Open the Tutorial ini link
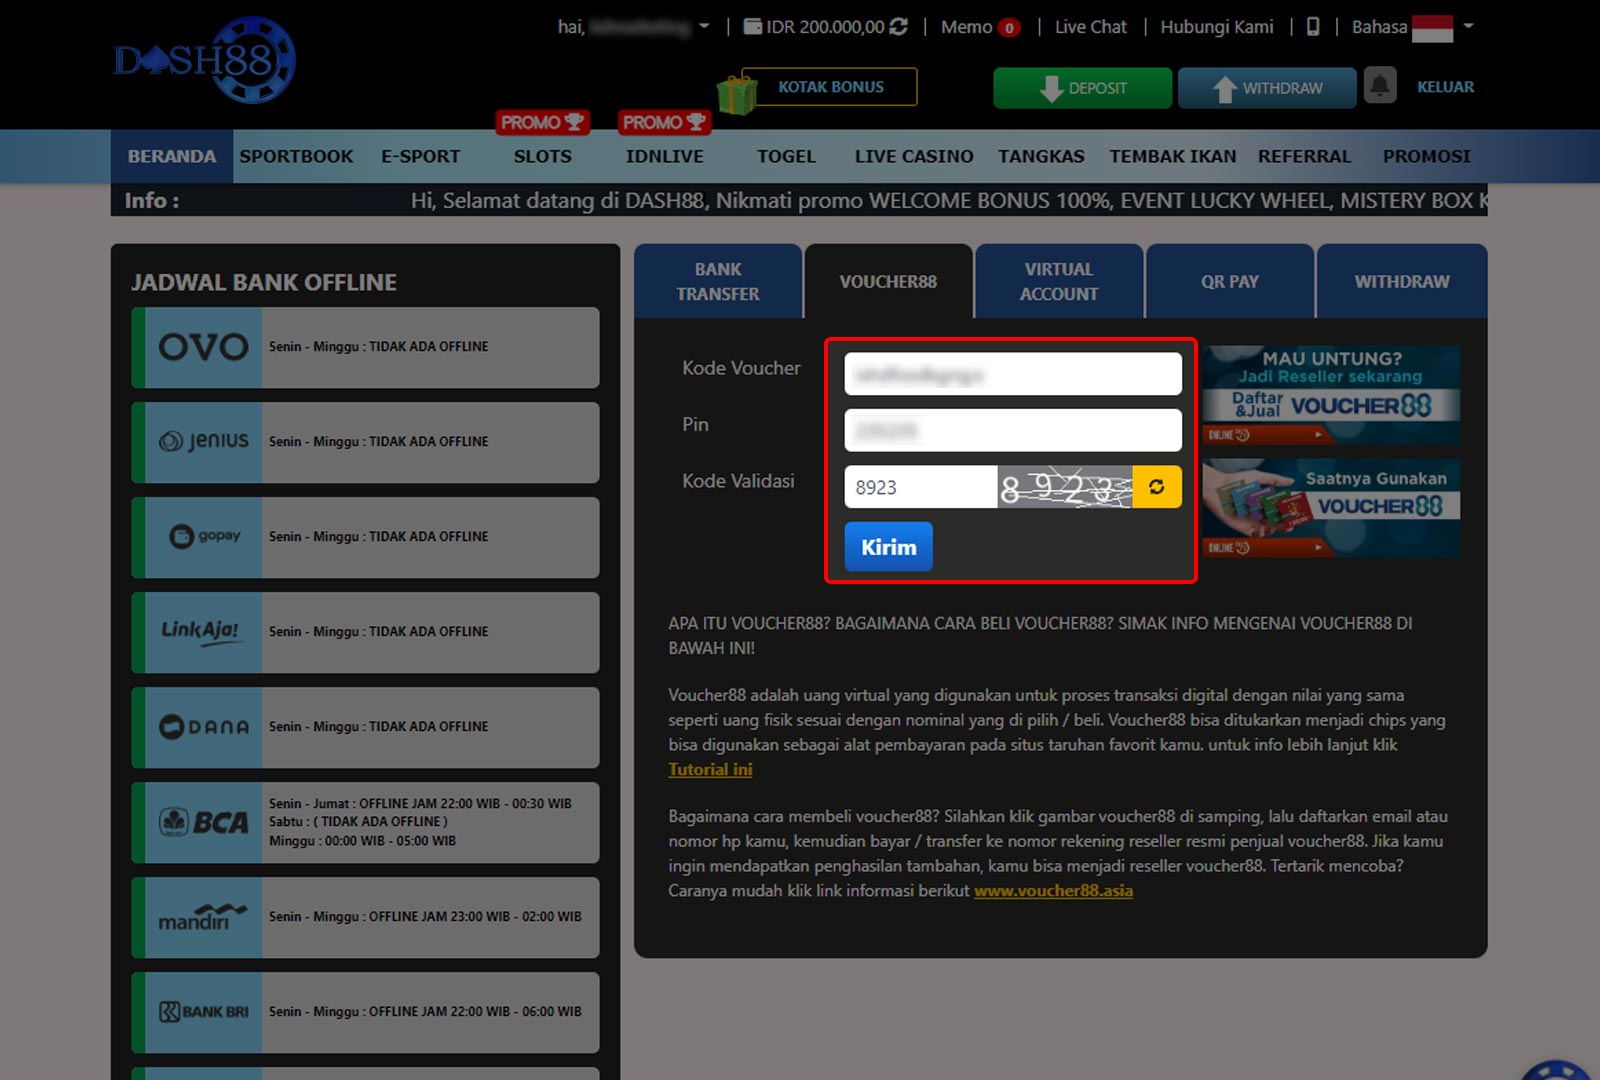This screenshot has width=1600, height=1080. (710, 770)
